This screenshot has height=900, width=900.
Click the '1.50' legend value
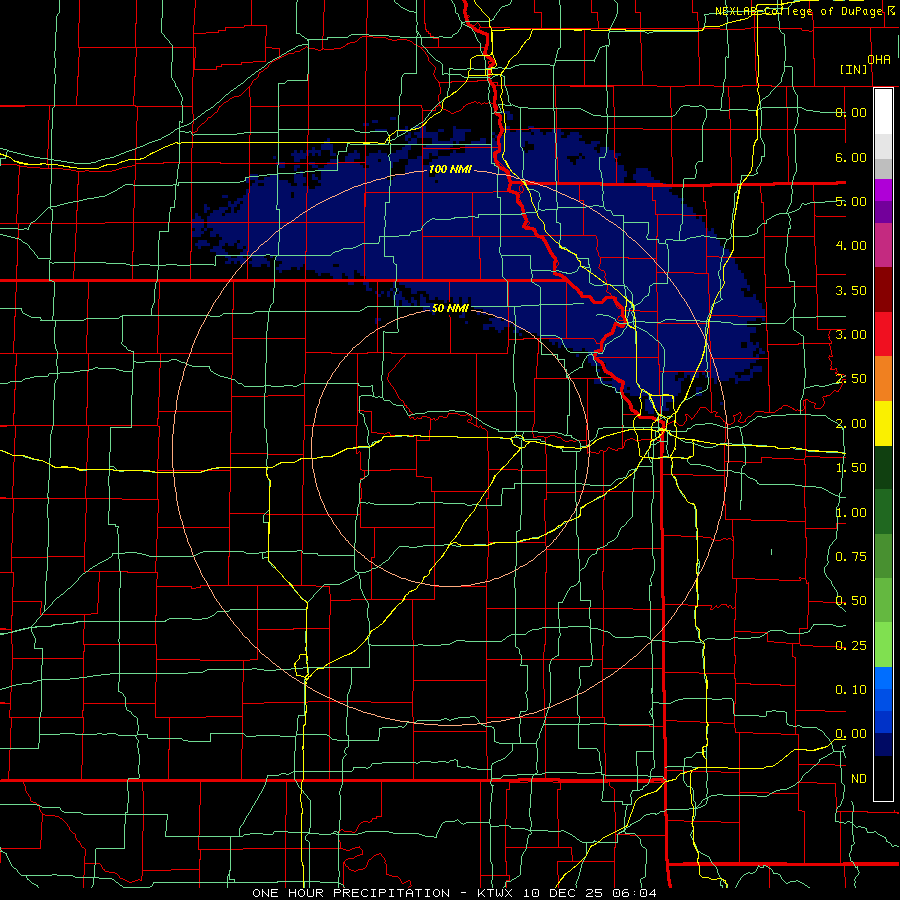click(851, 468)
